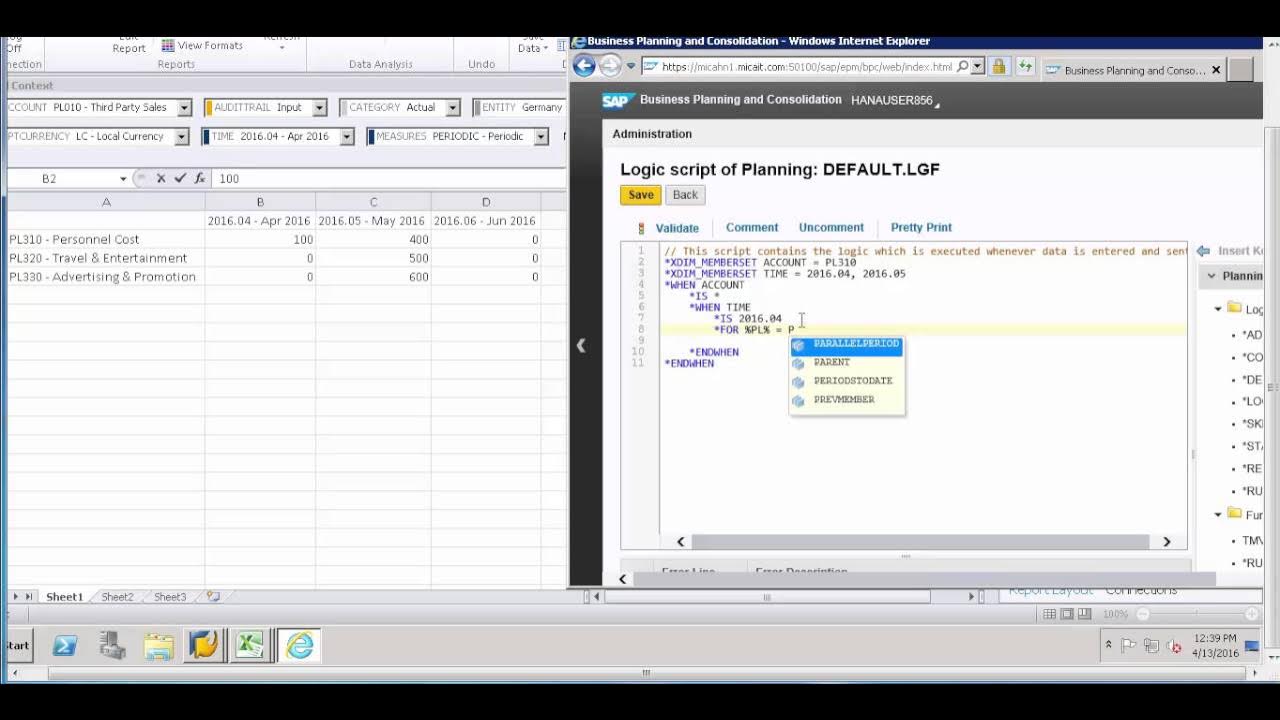Click the taskbar clock 12:39 PM

point(1215,638)
